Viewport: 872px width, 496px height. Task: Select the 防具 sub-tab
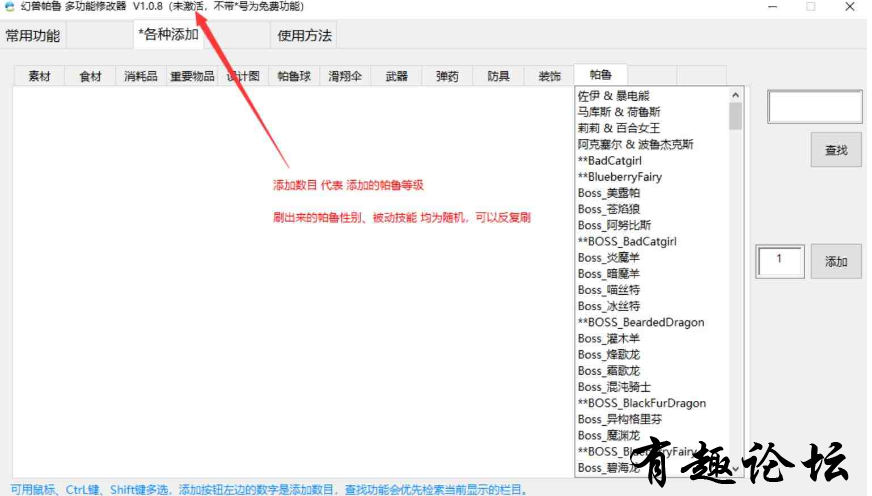(498, 76)
